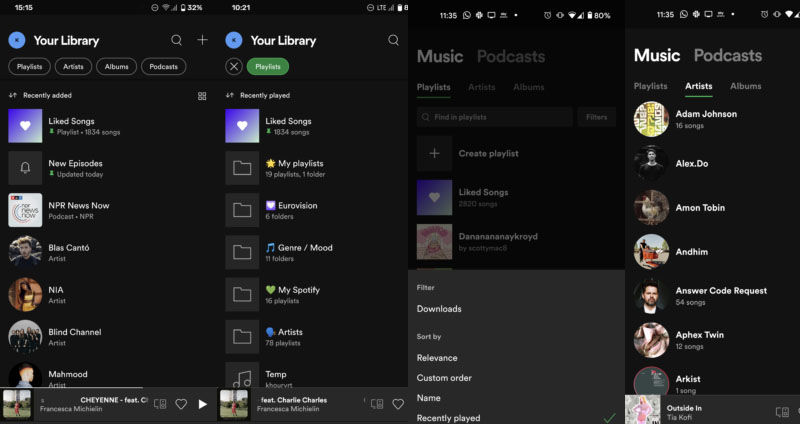Tap the plus icon for Create playlist
800x424 pixels.
[434, 154]
